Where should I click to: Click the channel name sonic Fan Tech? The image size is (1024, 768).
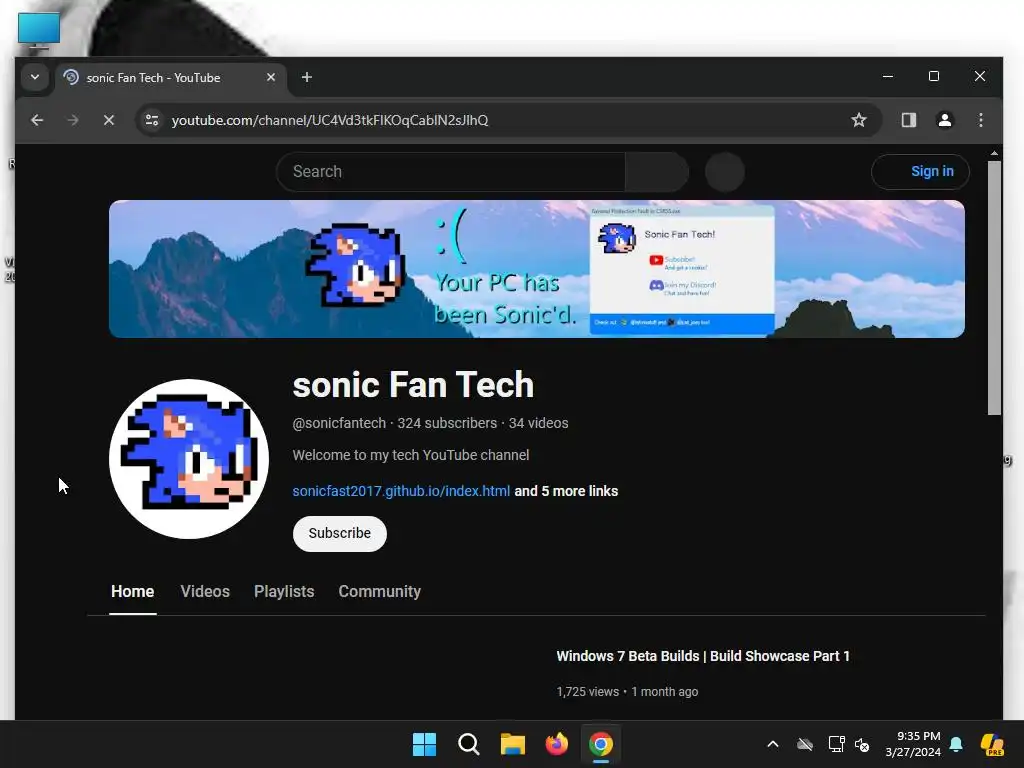[413, 385]
